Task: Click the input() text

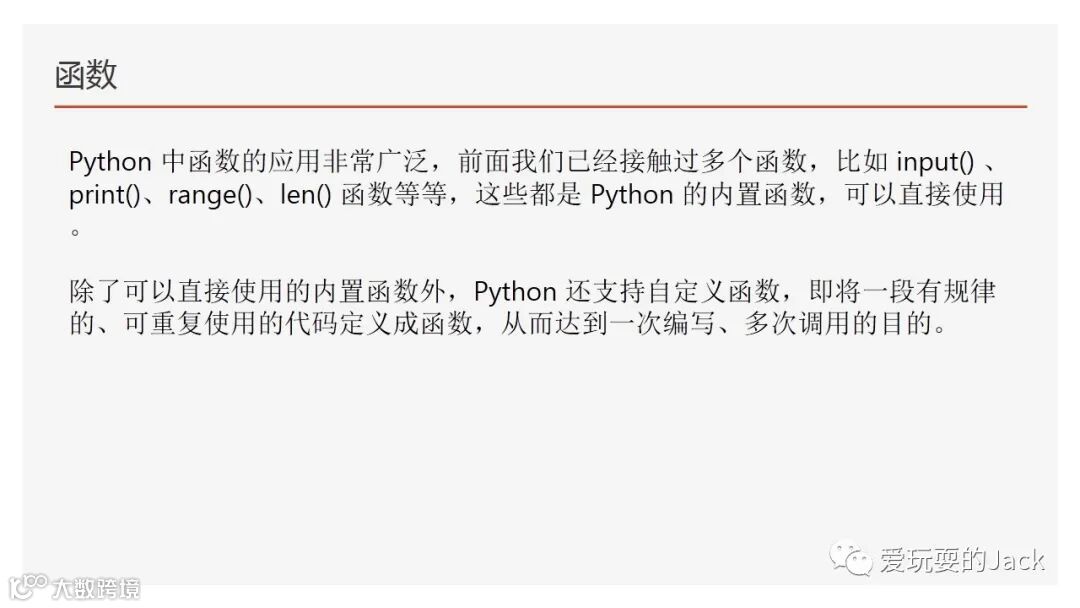Action: [935, 162]
